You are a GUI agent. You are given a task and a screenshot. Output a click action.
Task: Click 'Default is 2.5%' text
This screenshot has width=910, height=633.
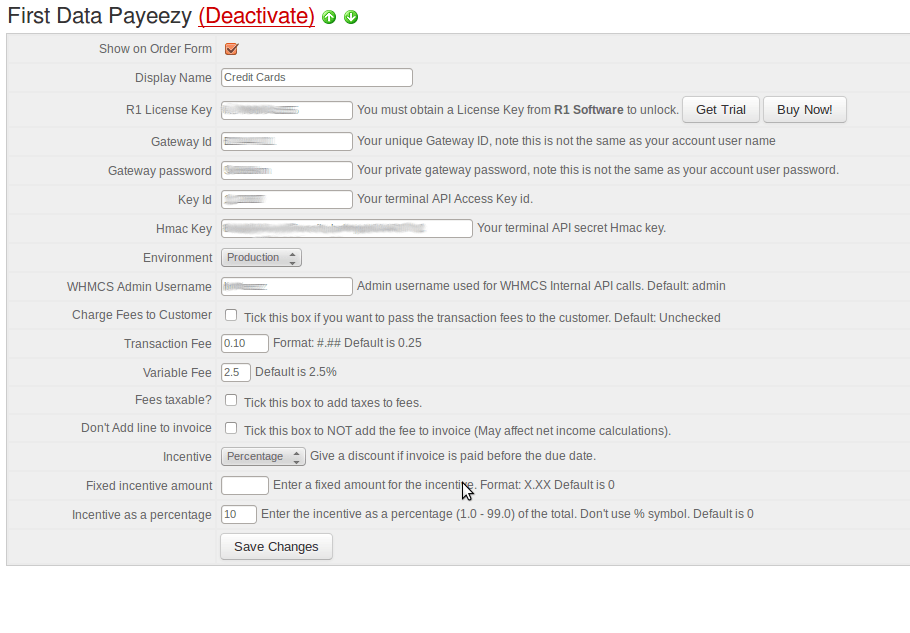tap(296, 372)
